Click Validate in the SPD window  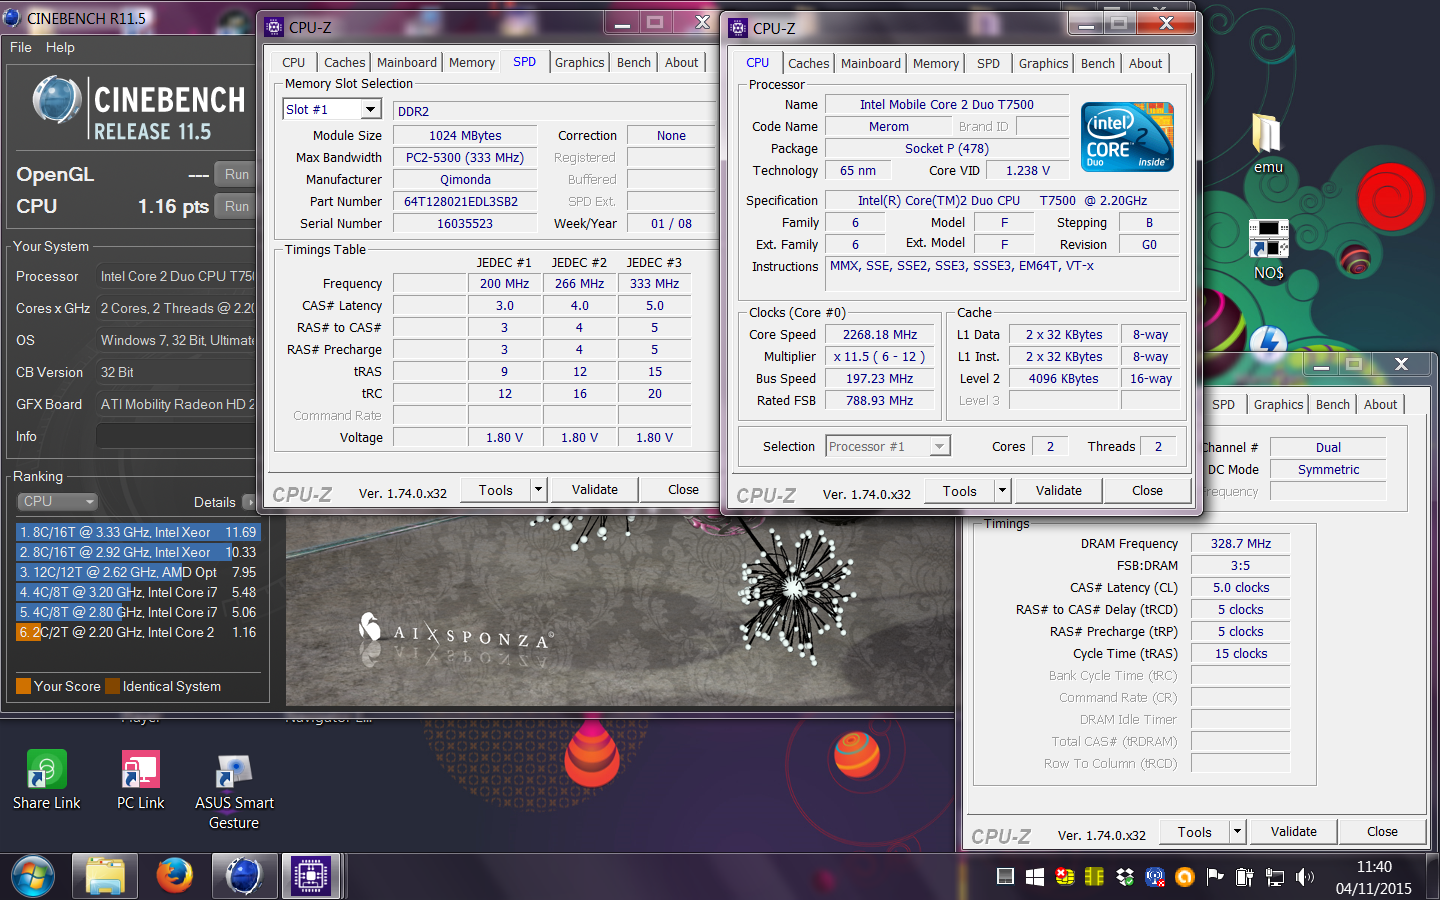[595, 489]
